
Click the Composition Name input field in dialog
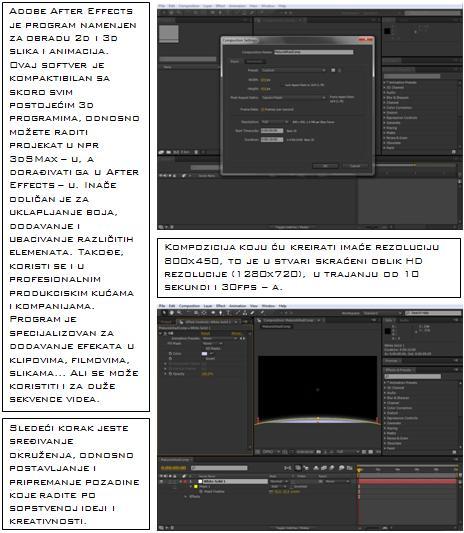click(x=314, y=52)
